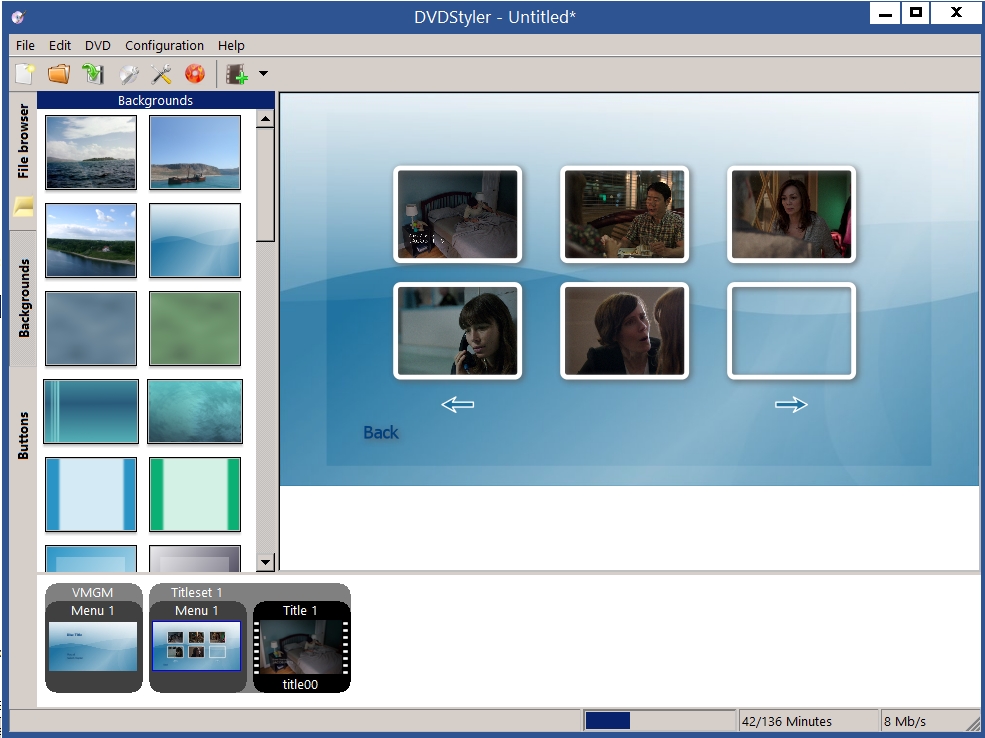Select VMGM Menu 1 in the timeline
Viewport: 985px width, 738px height.
point(94,646)
